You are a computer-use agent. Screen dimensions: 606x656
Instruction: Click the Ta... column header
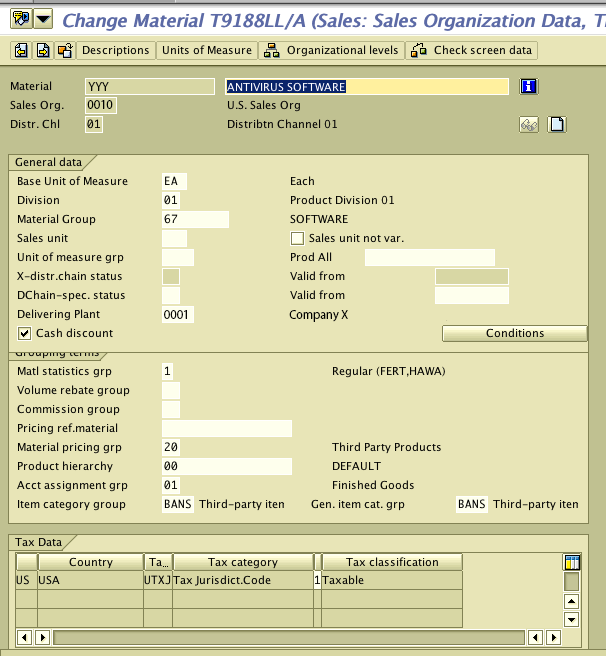click(x=158, y=562)
